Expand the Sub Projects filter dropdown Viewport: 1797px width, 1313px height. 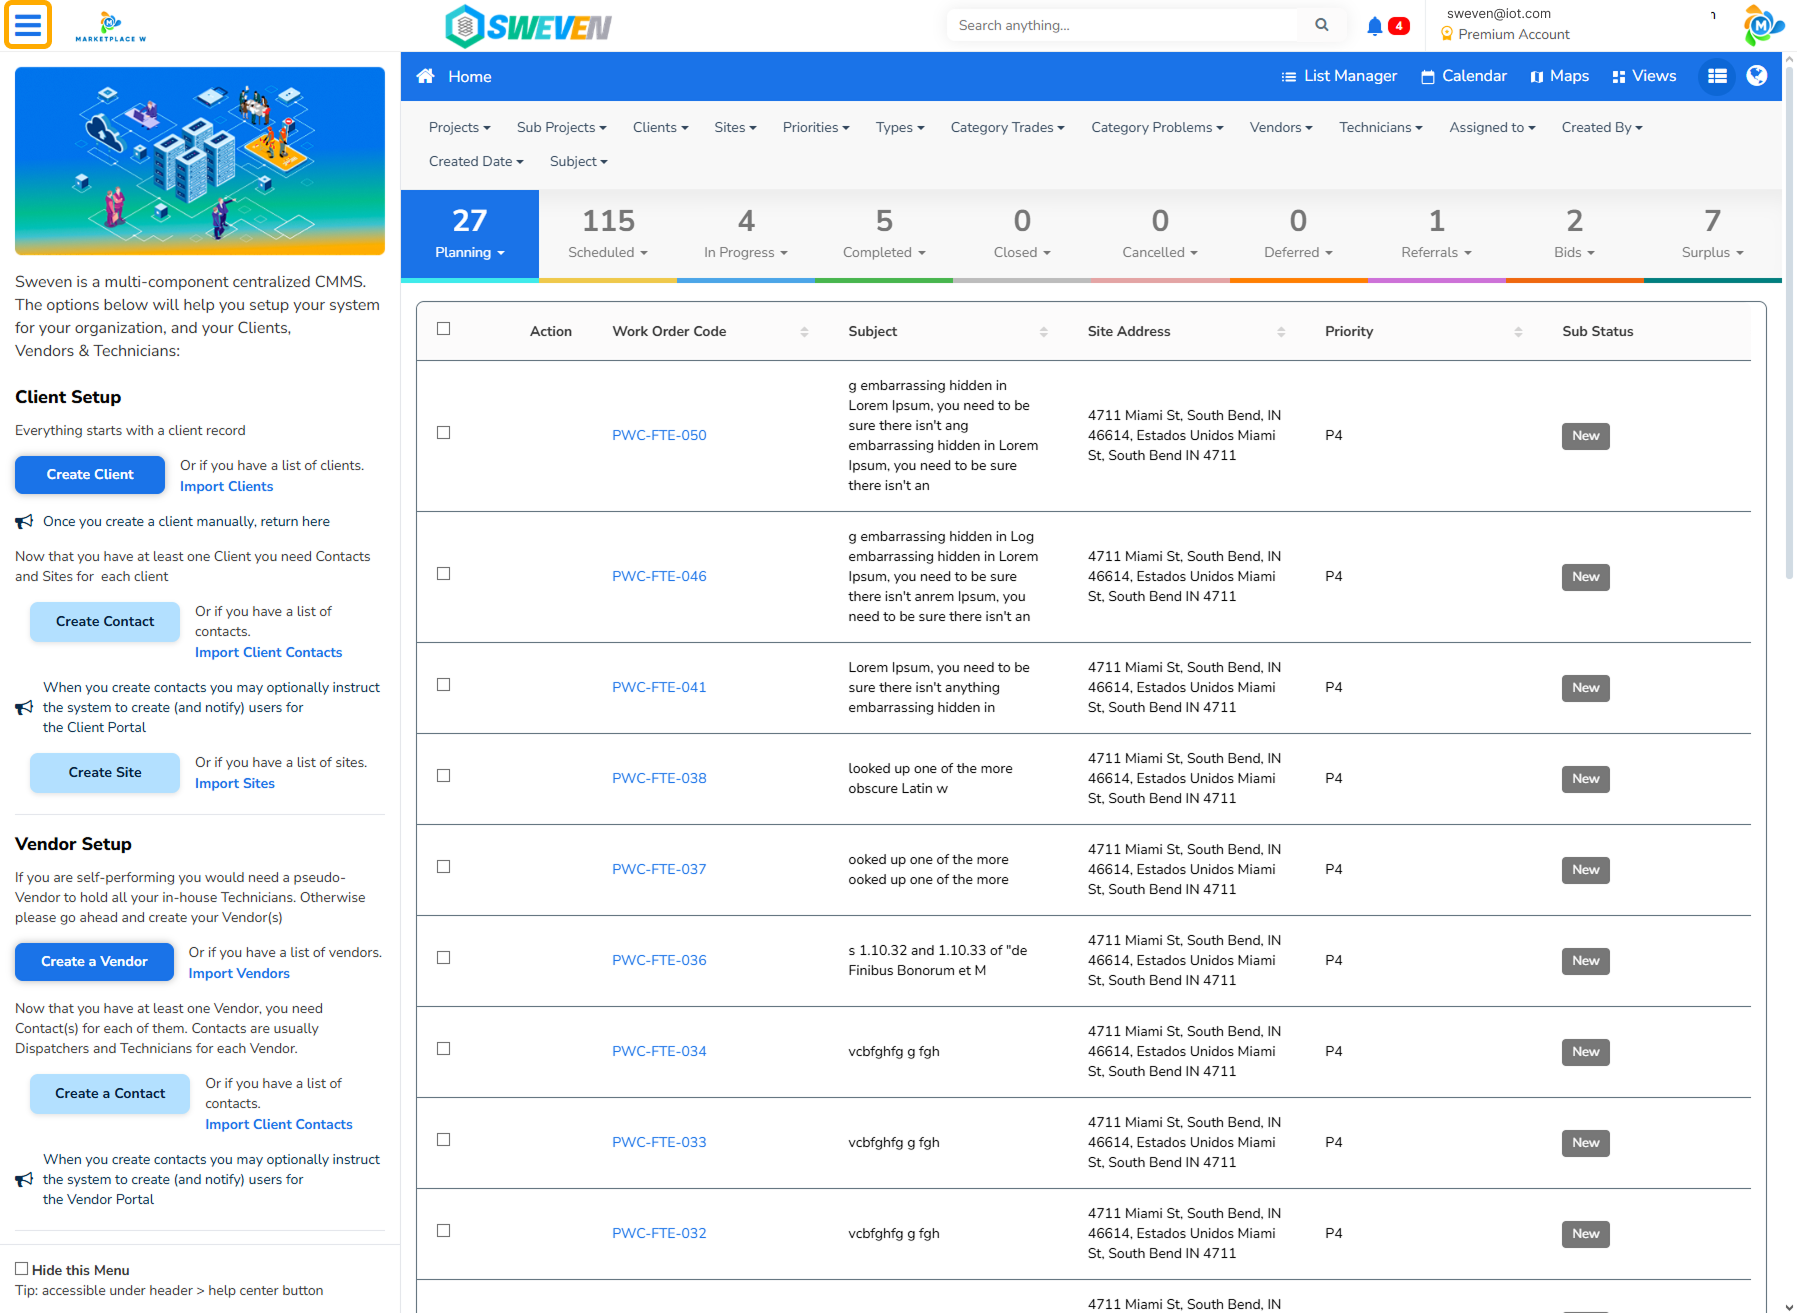pyautogui.click(x=561, y=127)
